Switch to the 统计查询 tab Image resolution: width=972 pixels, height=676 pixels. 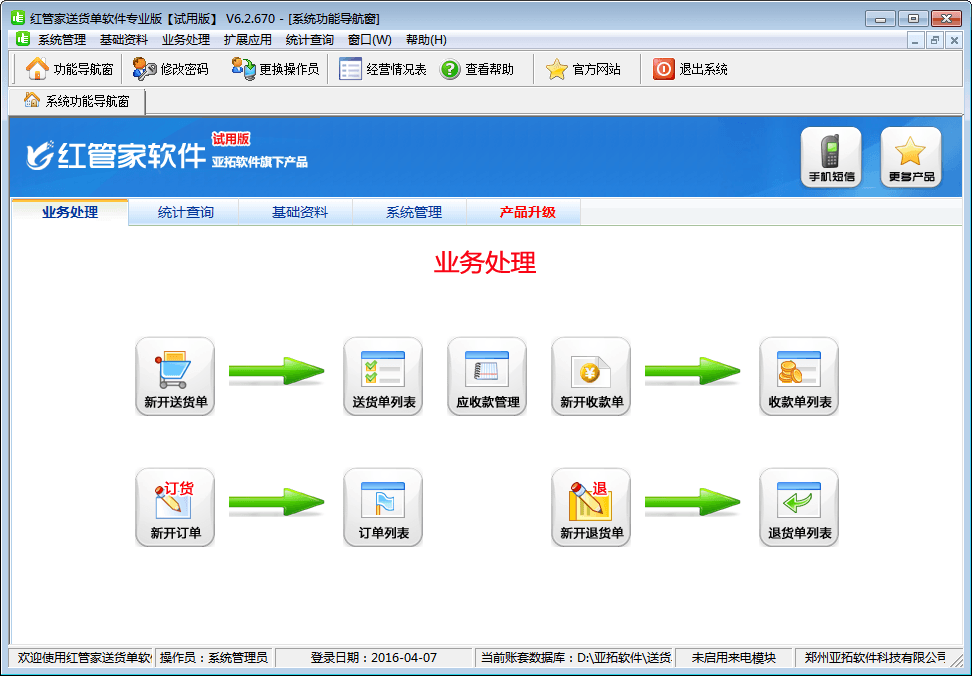pos(185,212)
